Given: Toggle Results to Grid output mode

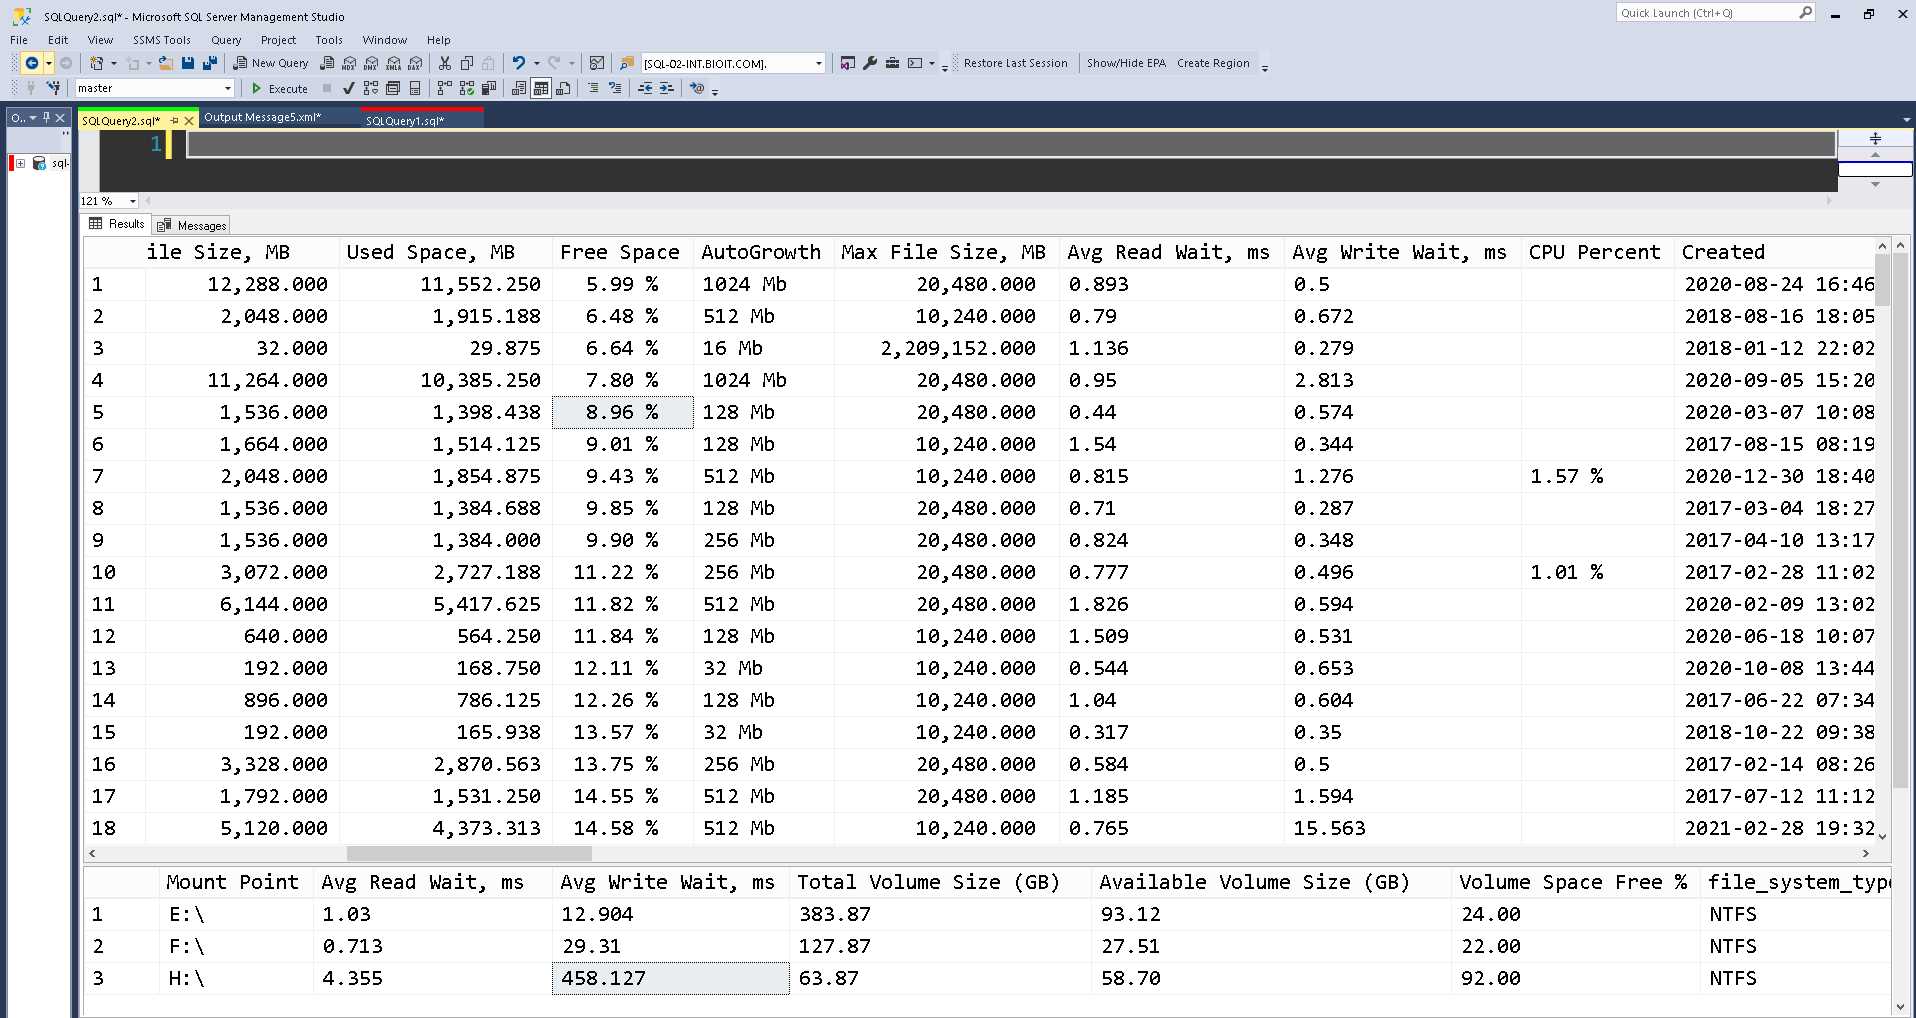Looking at the screenshot, I should click(x=541, y=89).
